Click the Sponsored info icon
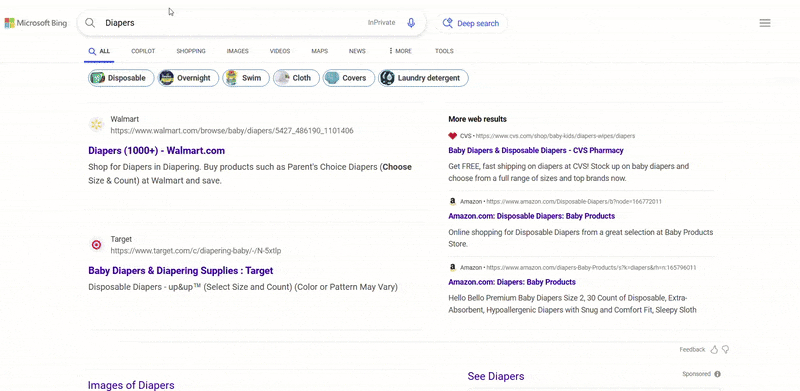 (717, 374)
